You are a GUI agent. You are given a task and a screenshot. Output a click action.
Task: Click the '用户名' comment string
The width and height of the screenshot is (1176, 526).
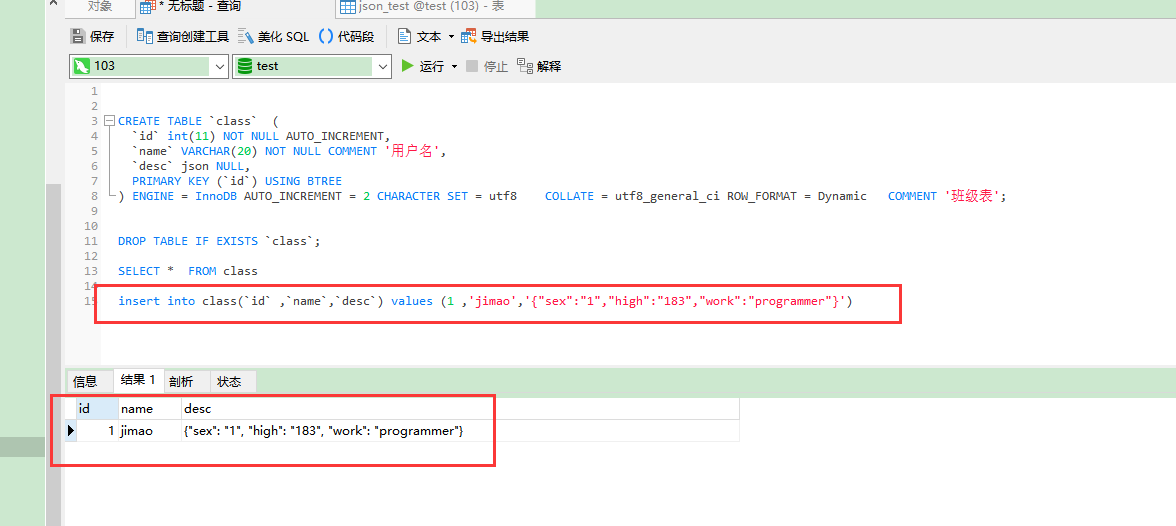pos(414,151)
